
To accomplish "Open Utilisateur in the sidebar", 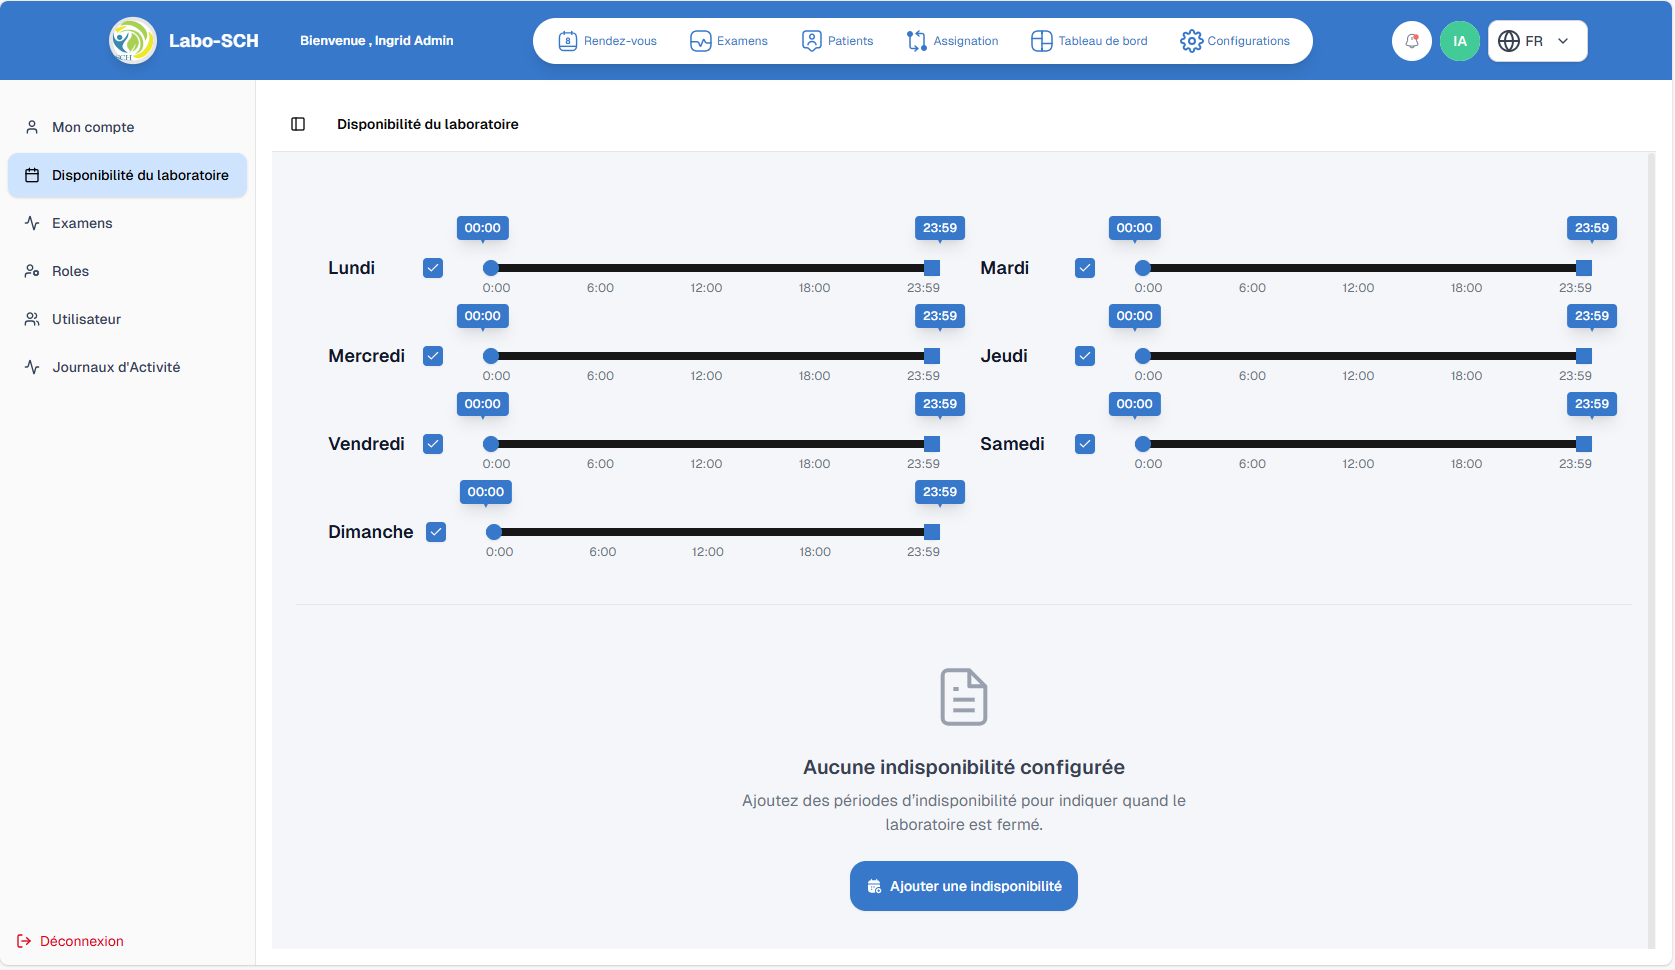I will click(x=86, y=319).
